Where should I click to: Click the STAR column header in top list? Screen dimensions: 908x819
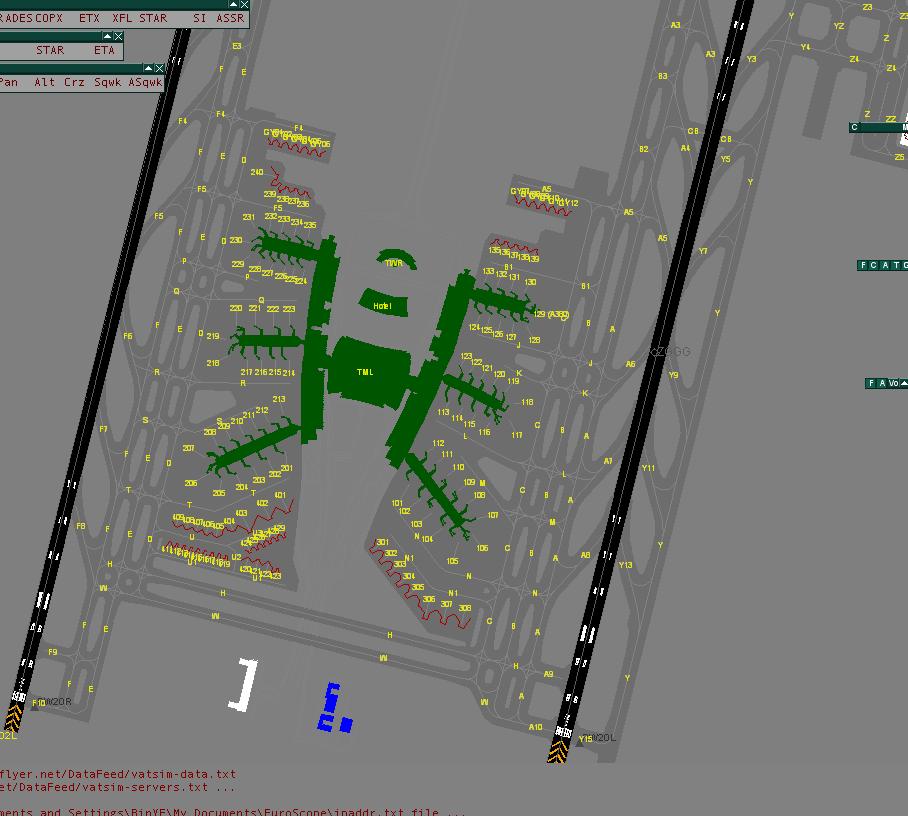click(x=153, y=19)
